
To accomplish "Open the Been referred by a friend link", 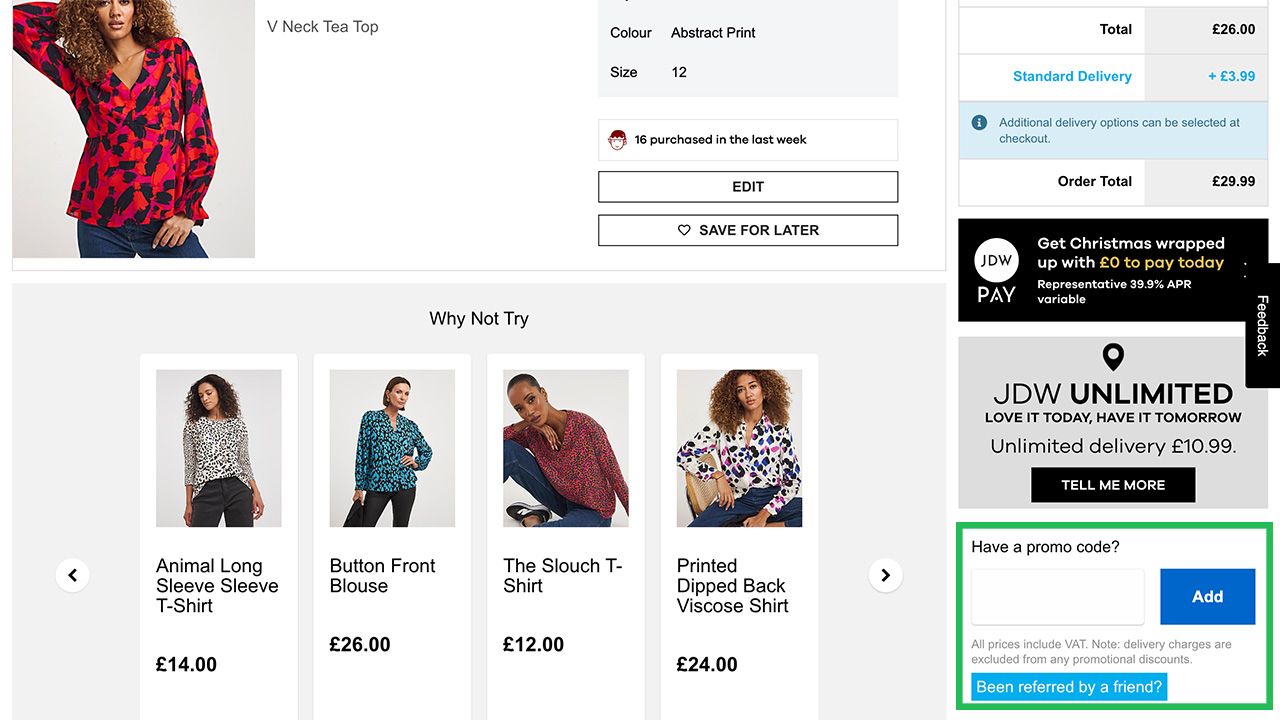I will coord(1069,687).
